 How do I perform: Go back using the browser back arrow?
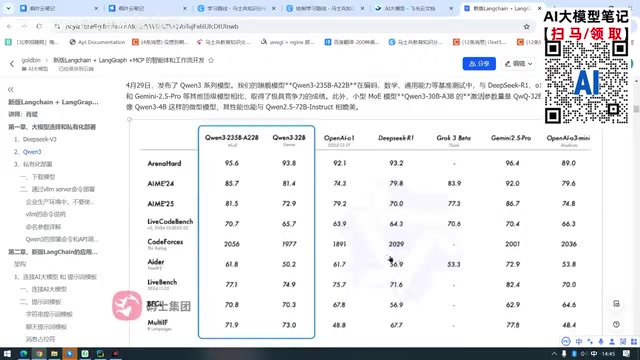tap(9, 27)
